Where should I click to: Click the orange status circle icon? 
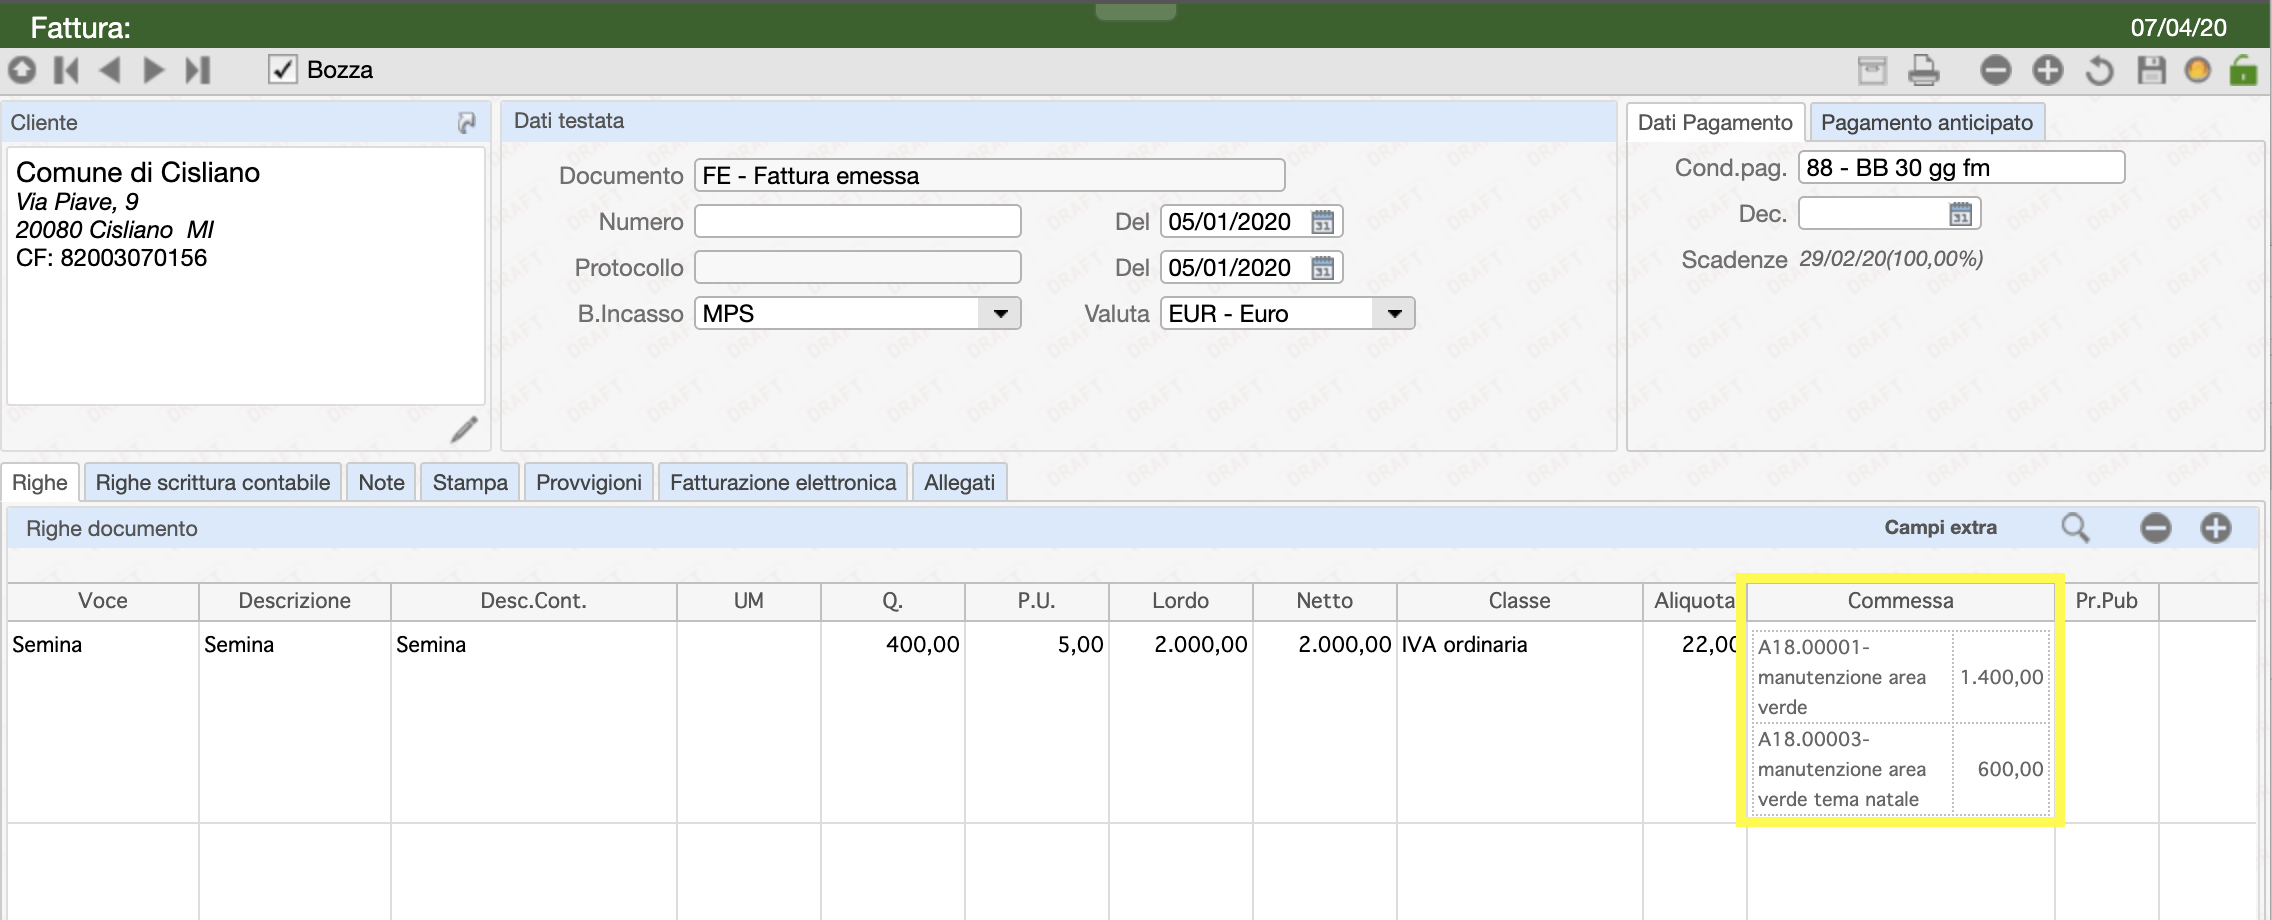2197,70
